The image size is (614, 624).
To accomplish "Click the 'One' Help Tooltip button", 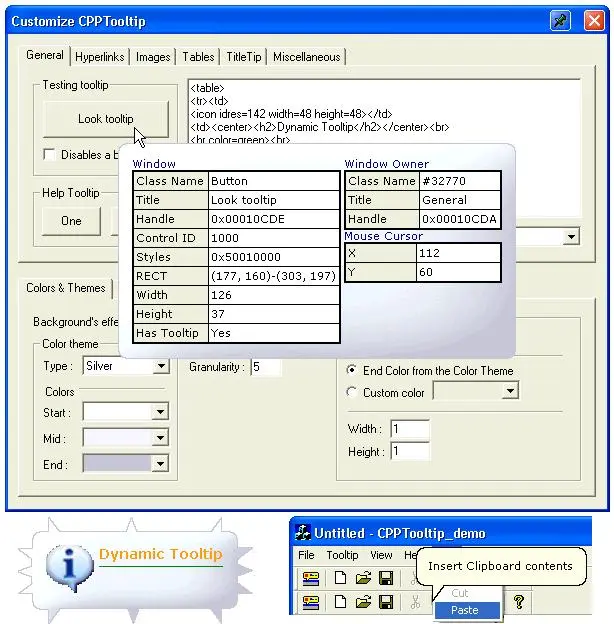I will click(71, 220).
